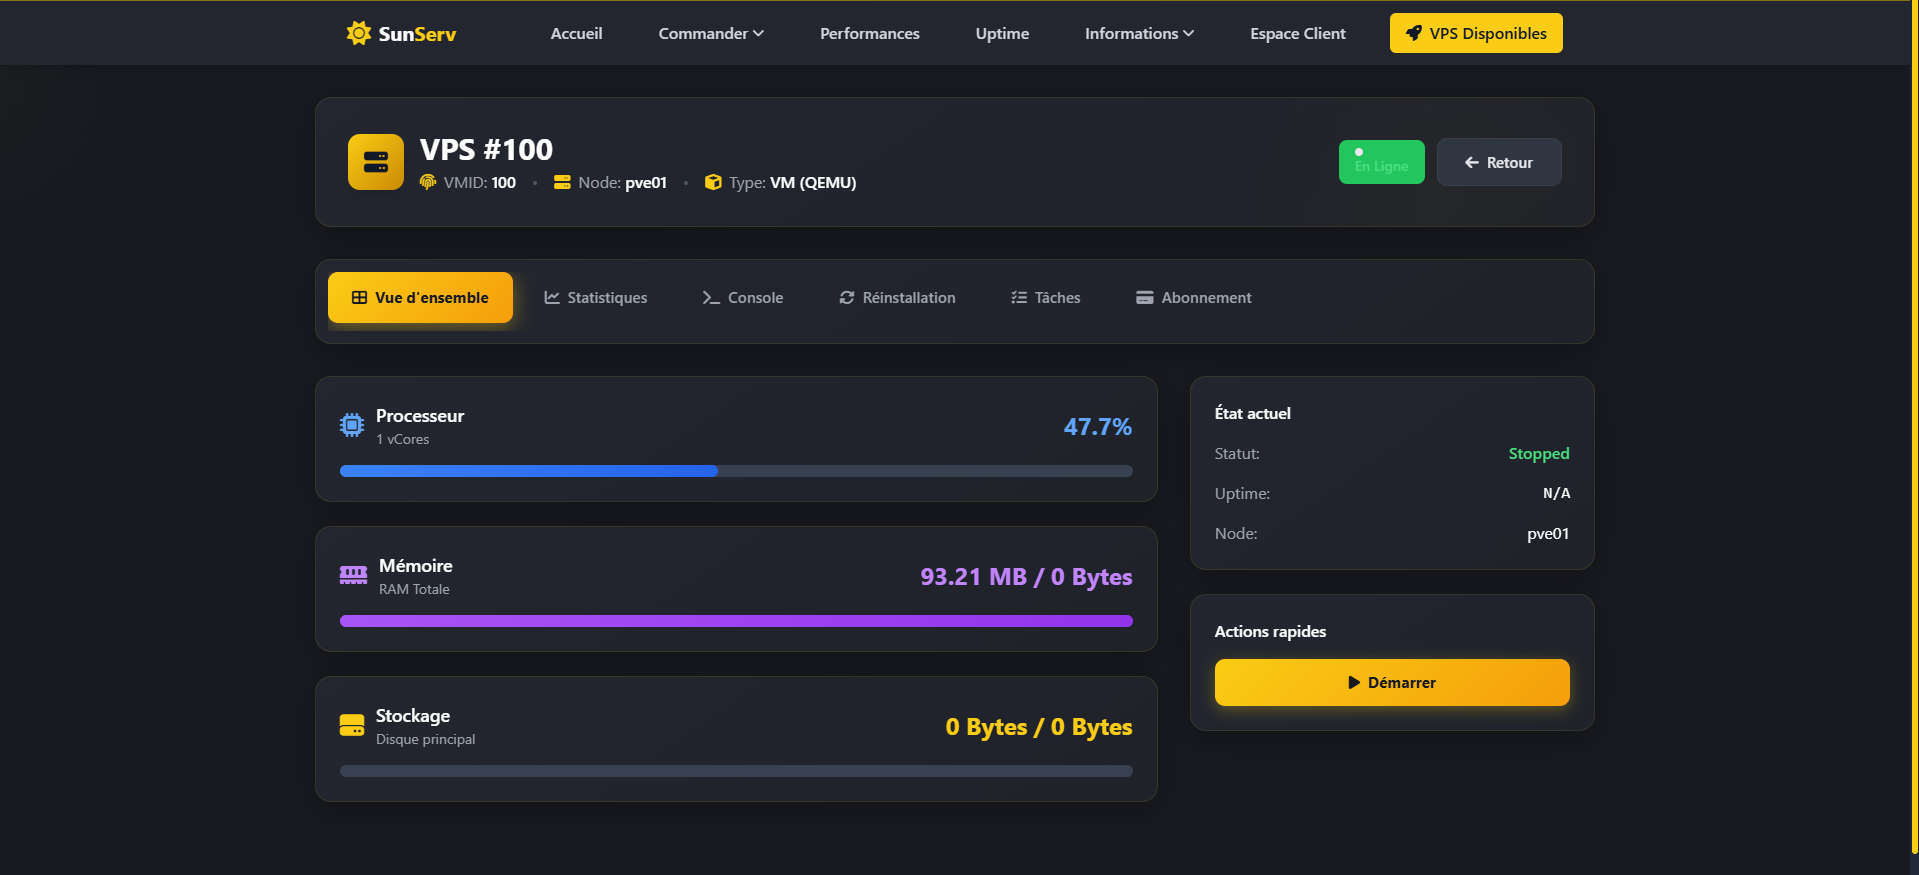Open VPS Disponibles from the header
The width and height of the screenshot is (1919, 875).
(1475, 33)
